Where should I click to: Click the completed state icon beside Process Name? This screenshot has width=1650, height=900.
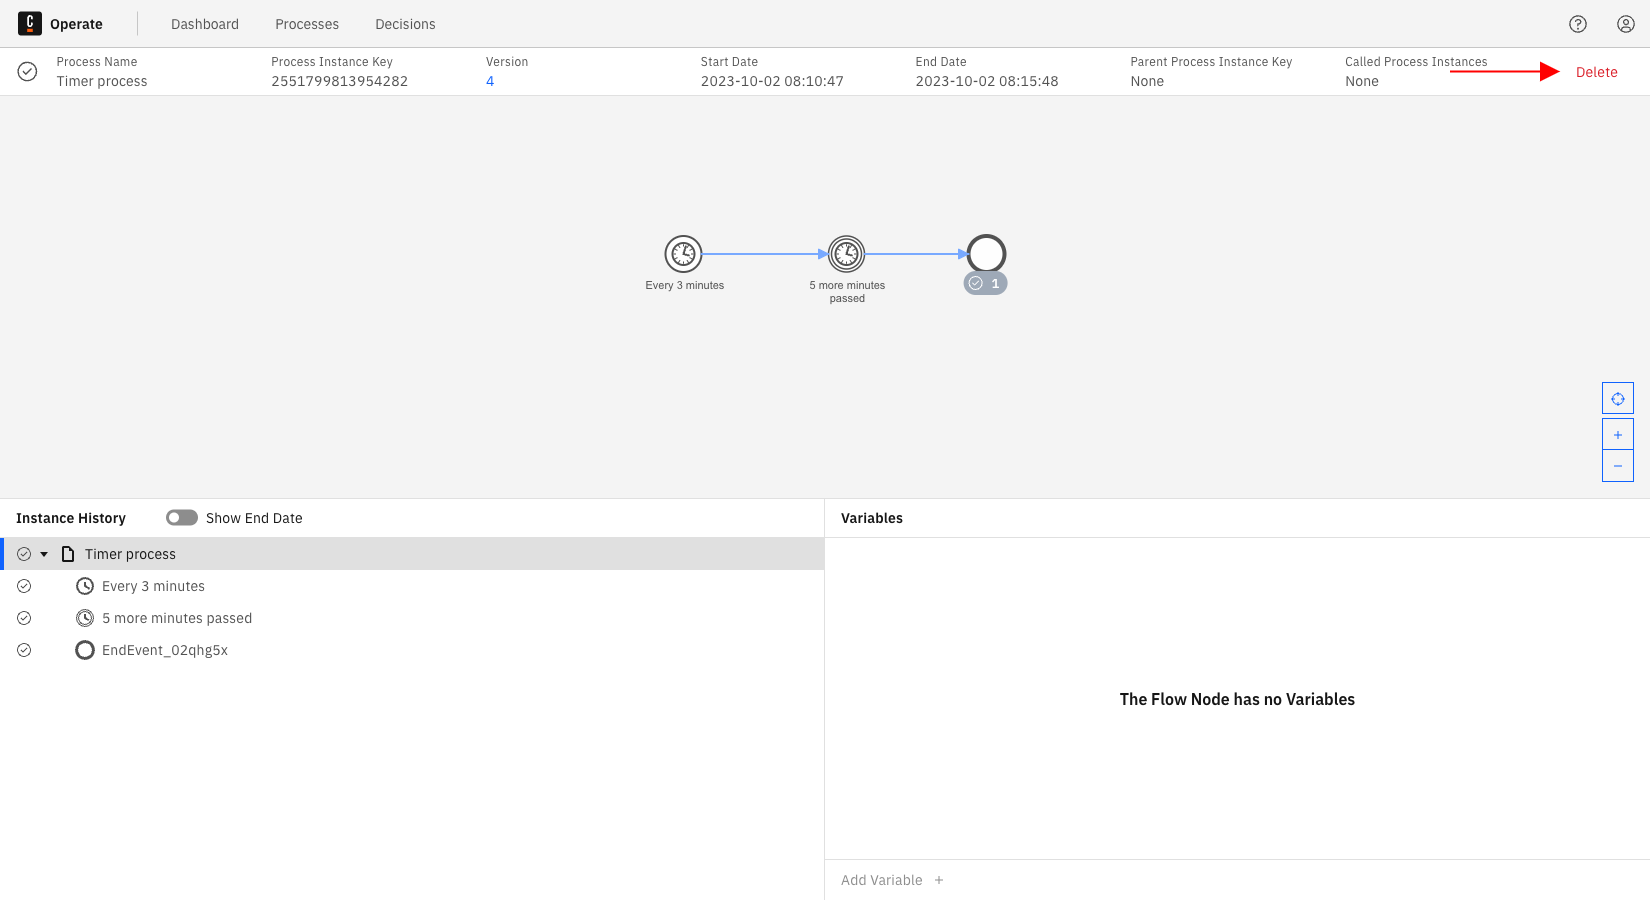coord(28,72)
